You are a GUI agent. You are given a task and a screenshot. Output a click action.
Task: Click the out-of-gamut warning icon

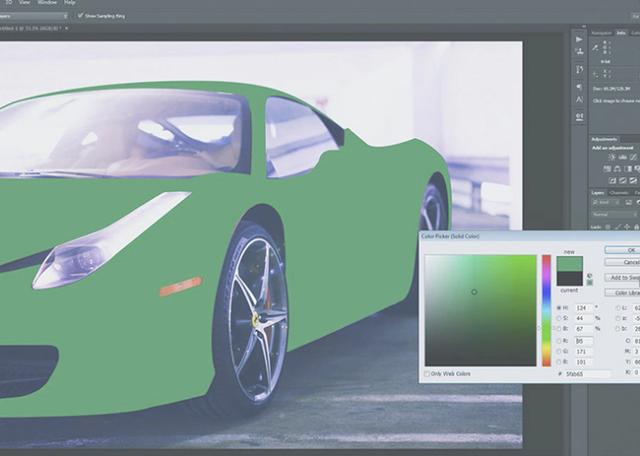(589, 276)
